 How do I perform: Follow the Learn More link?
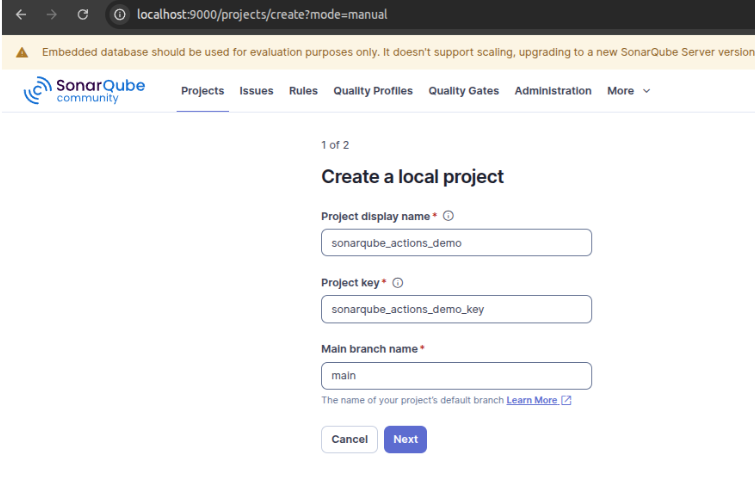(532, 400)
